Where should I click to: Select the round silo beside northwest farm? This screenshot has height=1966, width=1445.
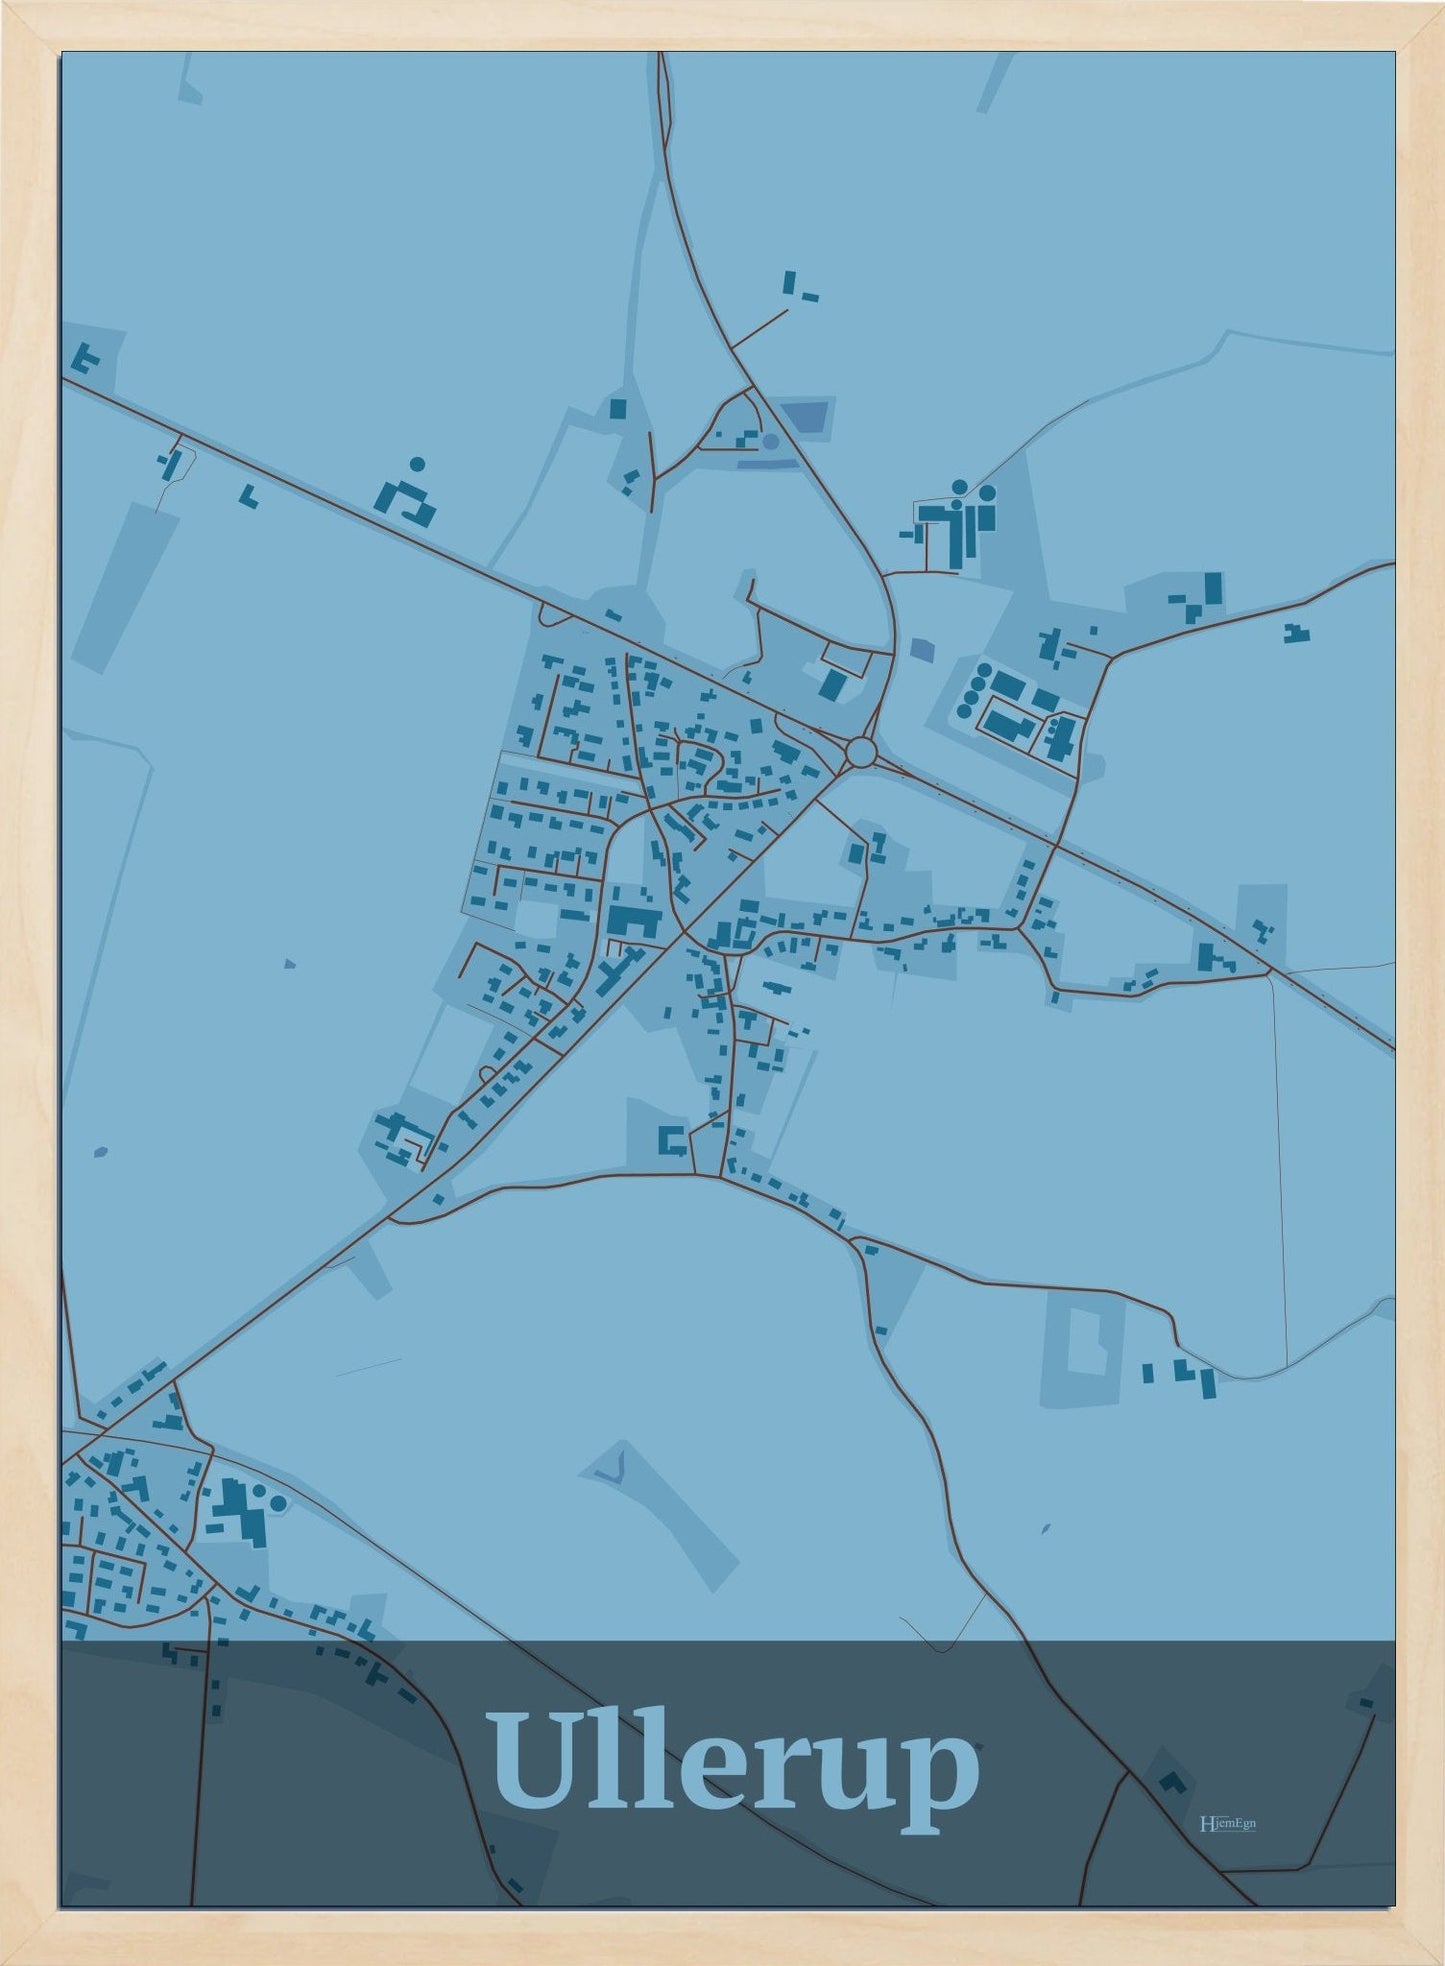click(x=417, y=463)
